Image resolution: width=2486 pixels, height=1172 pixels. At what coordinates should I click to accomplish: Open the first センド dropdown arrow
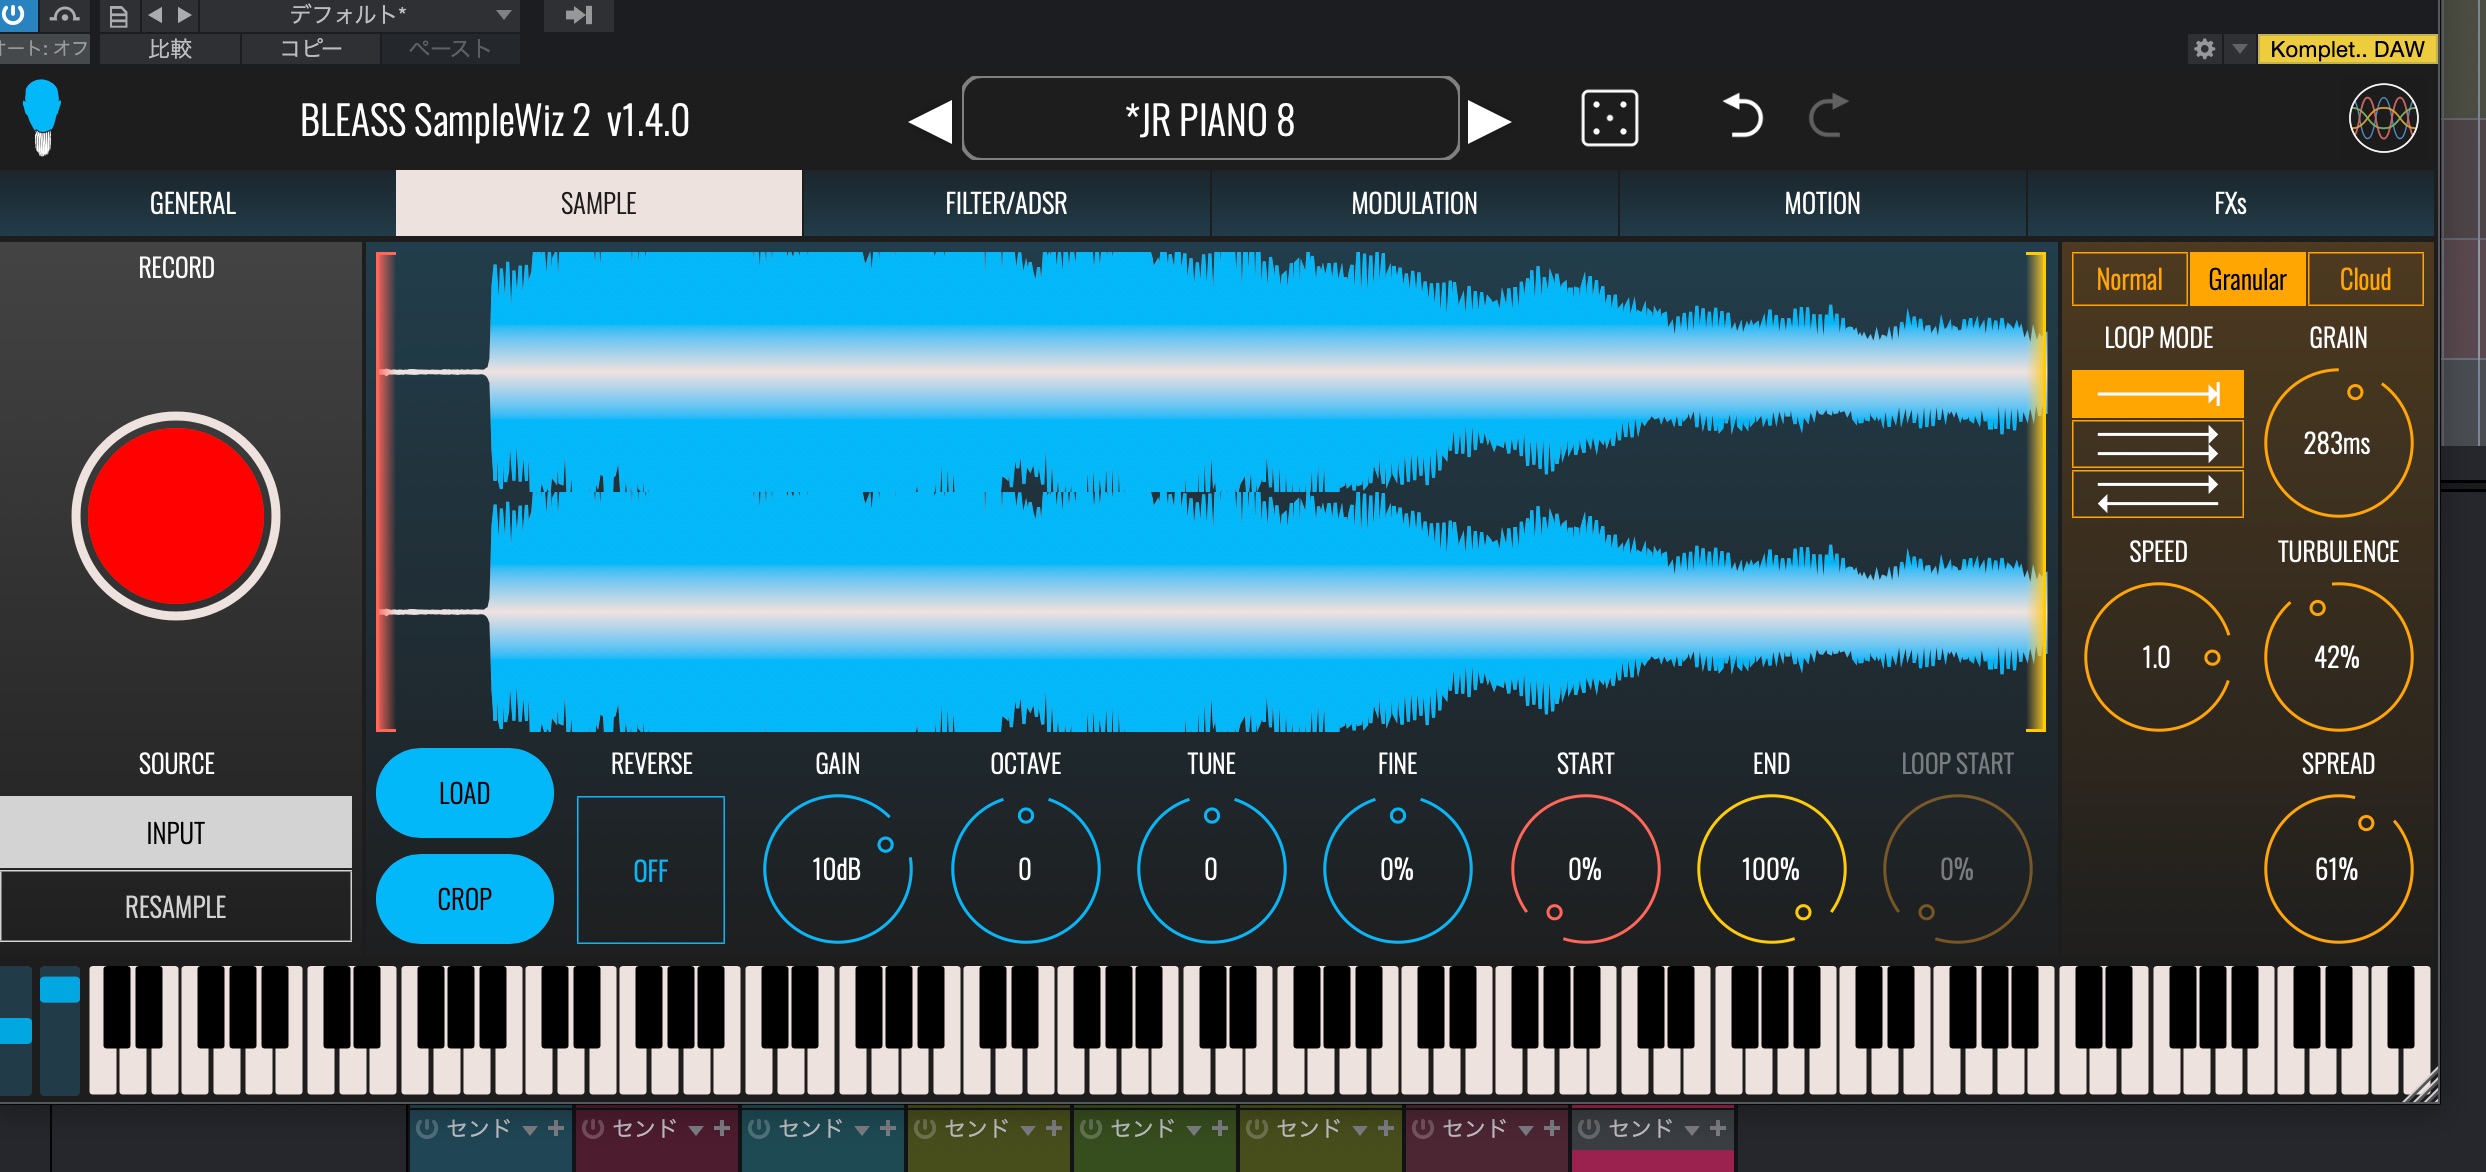pos(530,1130)
